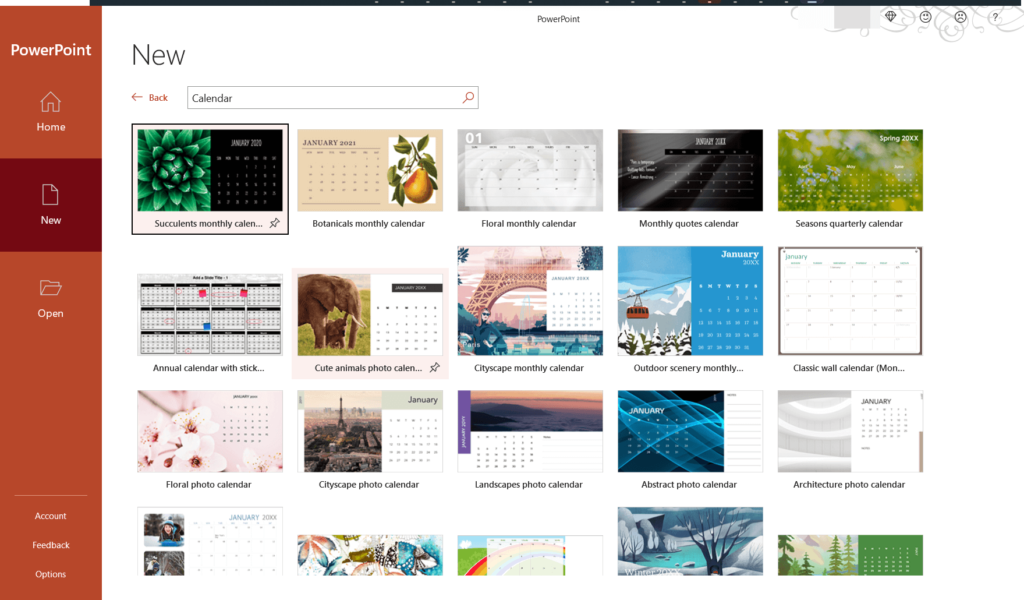This screenshot has width=1024, height=600.
Task: Click the Floral monthly calendar label
Action: (528, 223)
